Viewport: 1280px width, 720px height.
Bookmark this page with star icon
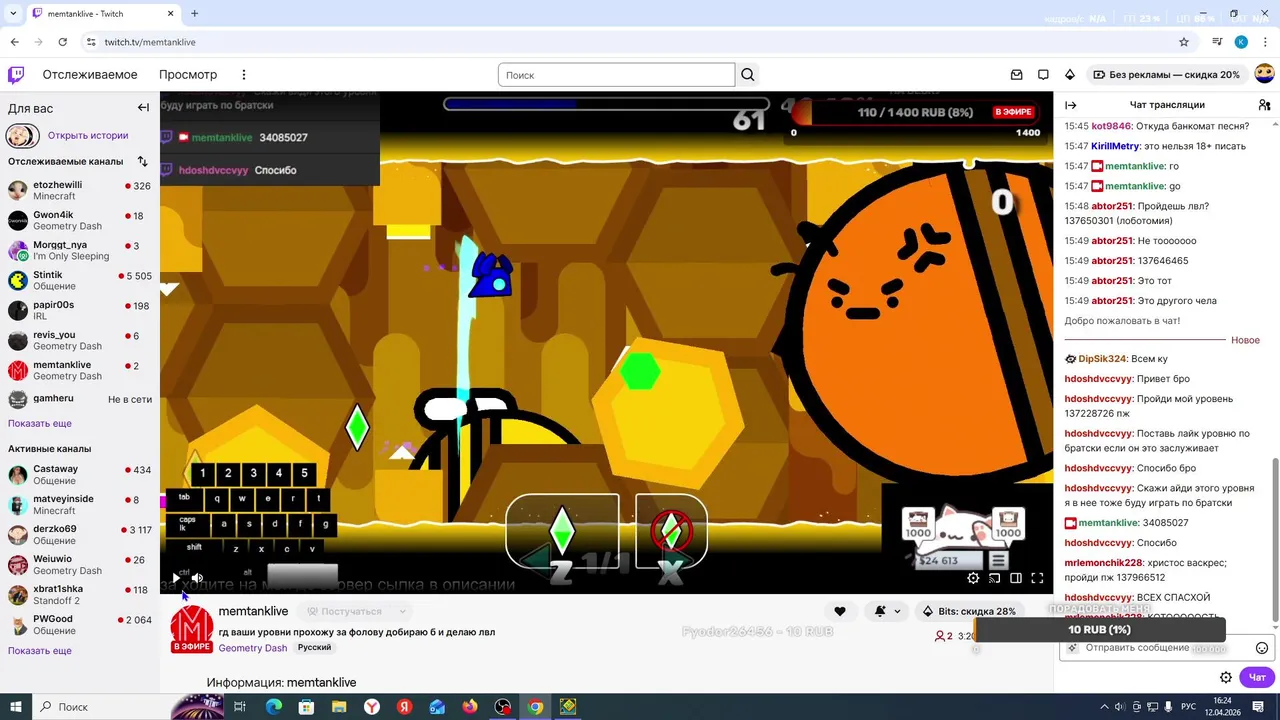(1184, 42)
